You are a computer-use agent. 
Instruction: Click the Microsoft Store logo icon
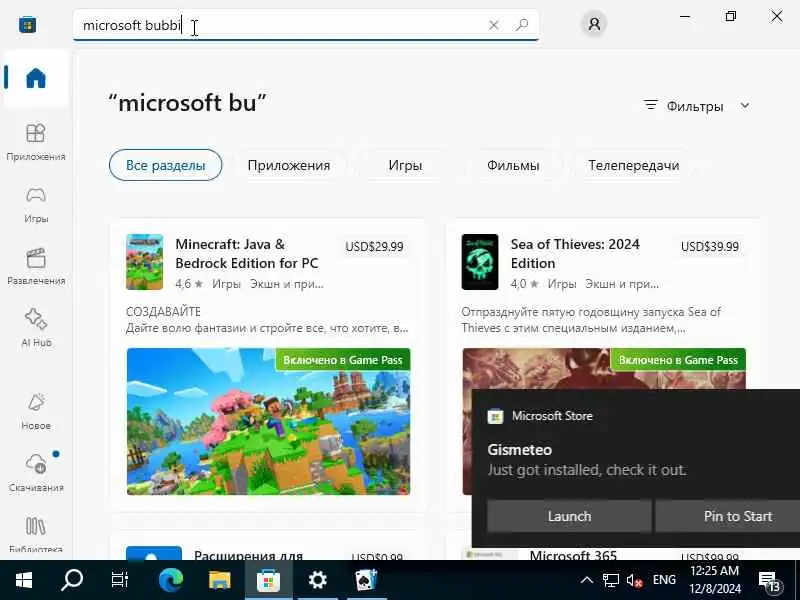[28, 24]
